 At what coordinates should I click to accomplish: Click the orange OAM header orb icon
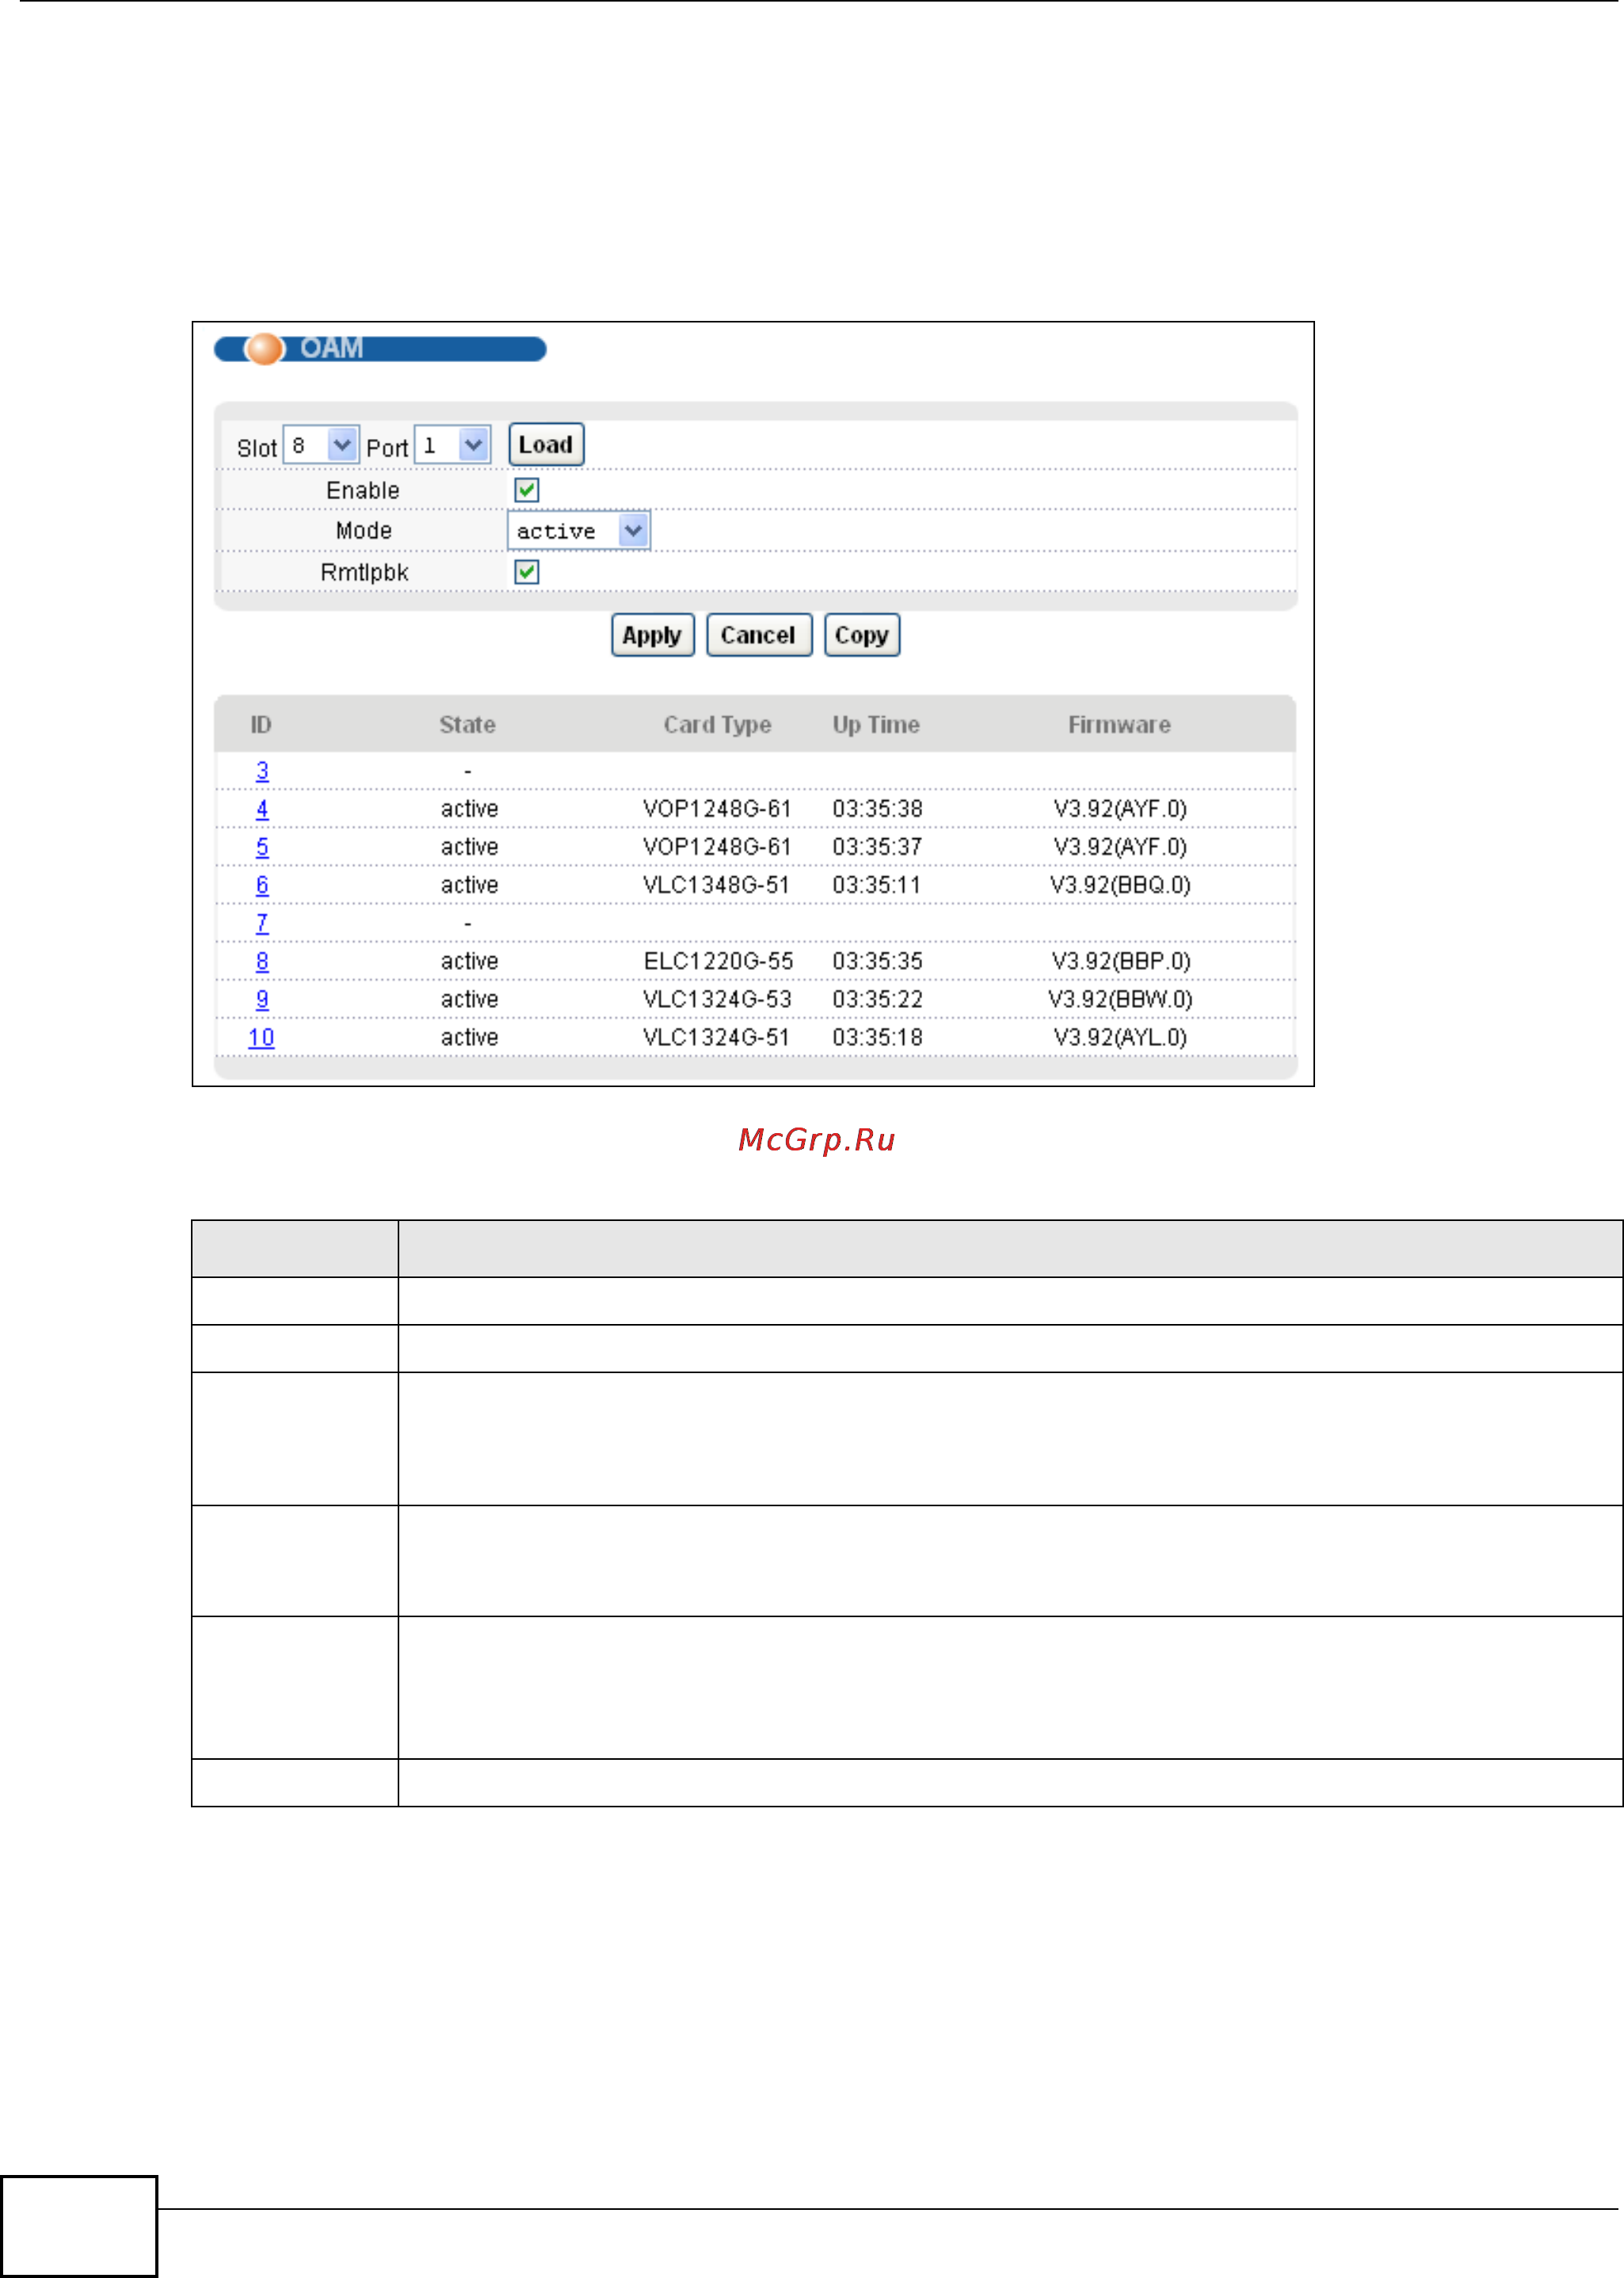[x=265, y=348]
